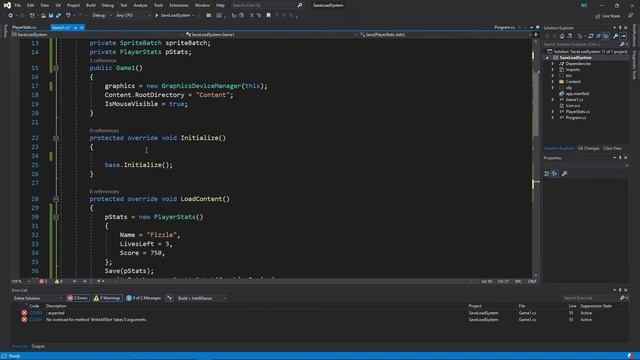Click the Solution Explorer properties wrench icon
640x360 pixels.
pos(616,36)
